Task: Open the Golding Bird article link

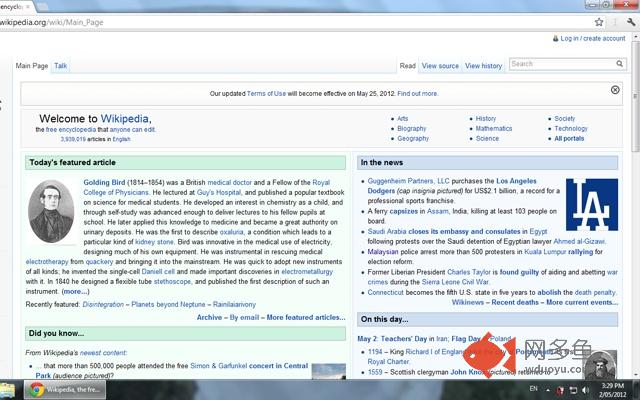Action: (x=104, y=182)
